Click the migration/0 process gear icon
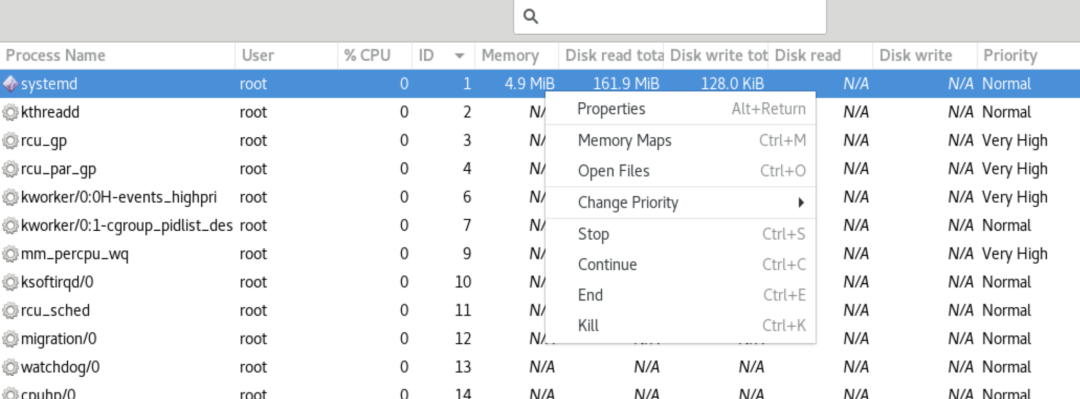This screenshot has width=1080, height=399. pos(10,338)
